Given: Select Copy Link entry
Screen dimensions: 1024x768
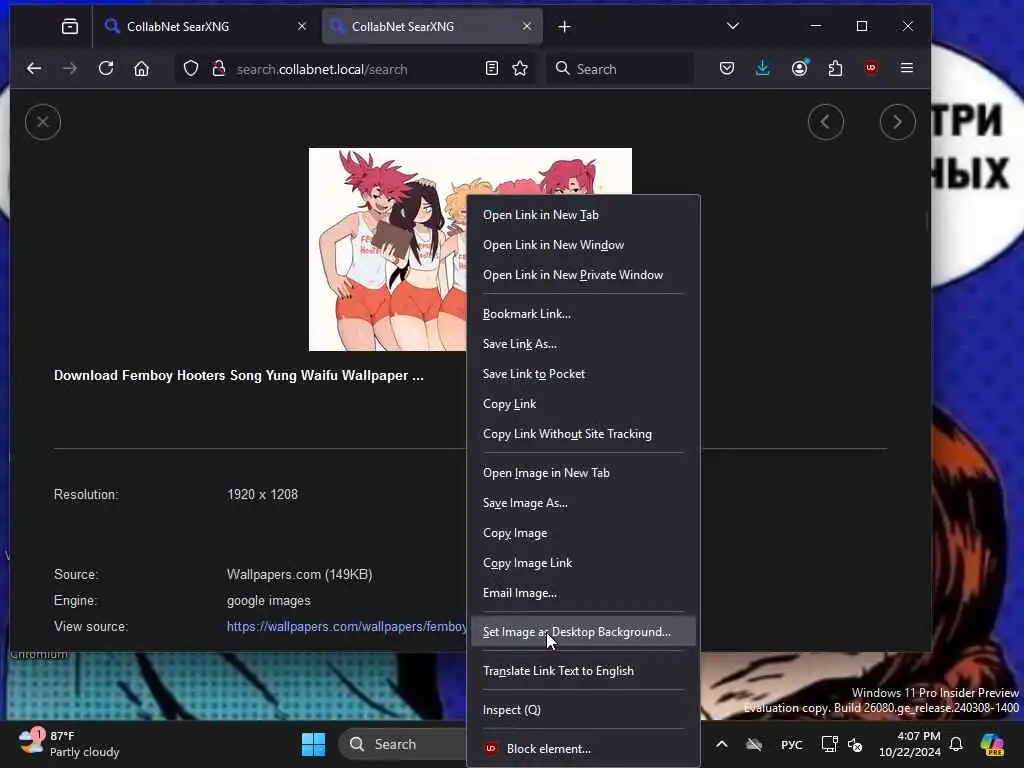Looking at the screenshot, I should (x=584, y=404).
